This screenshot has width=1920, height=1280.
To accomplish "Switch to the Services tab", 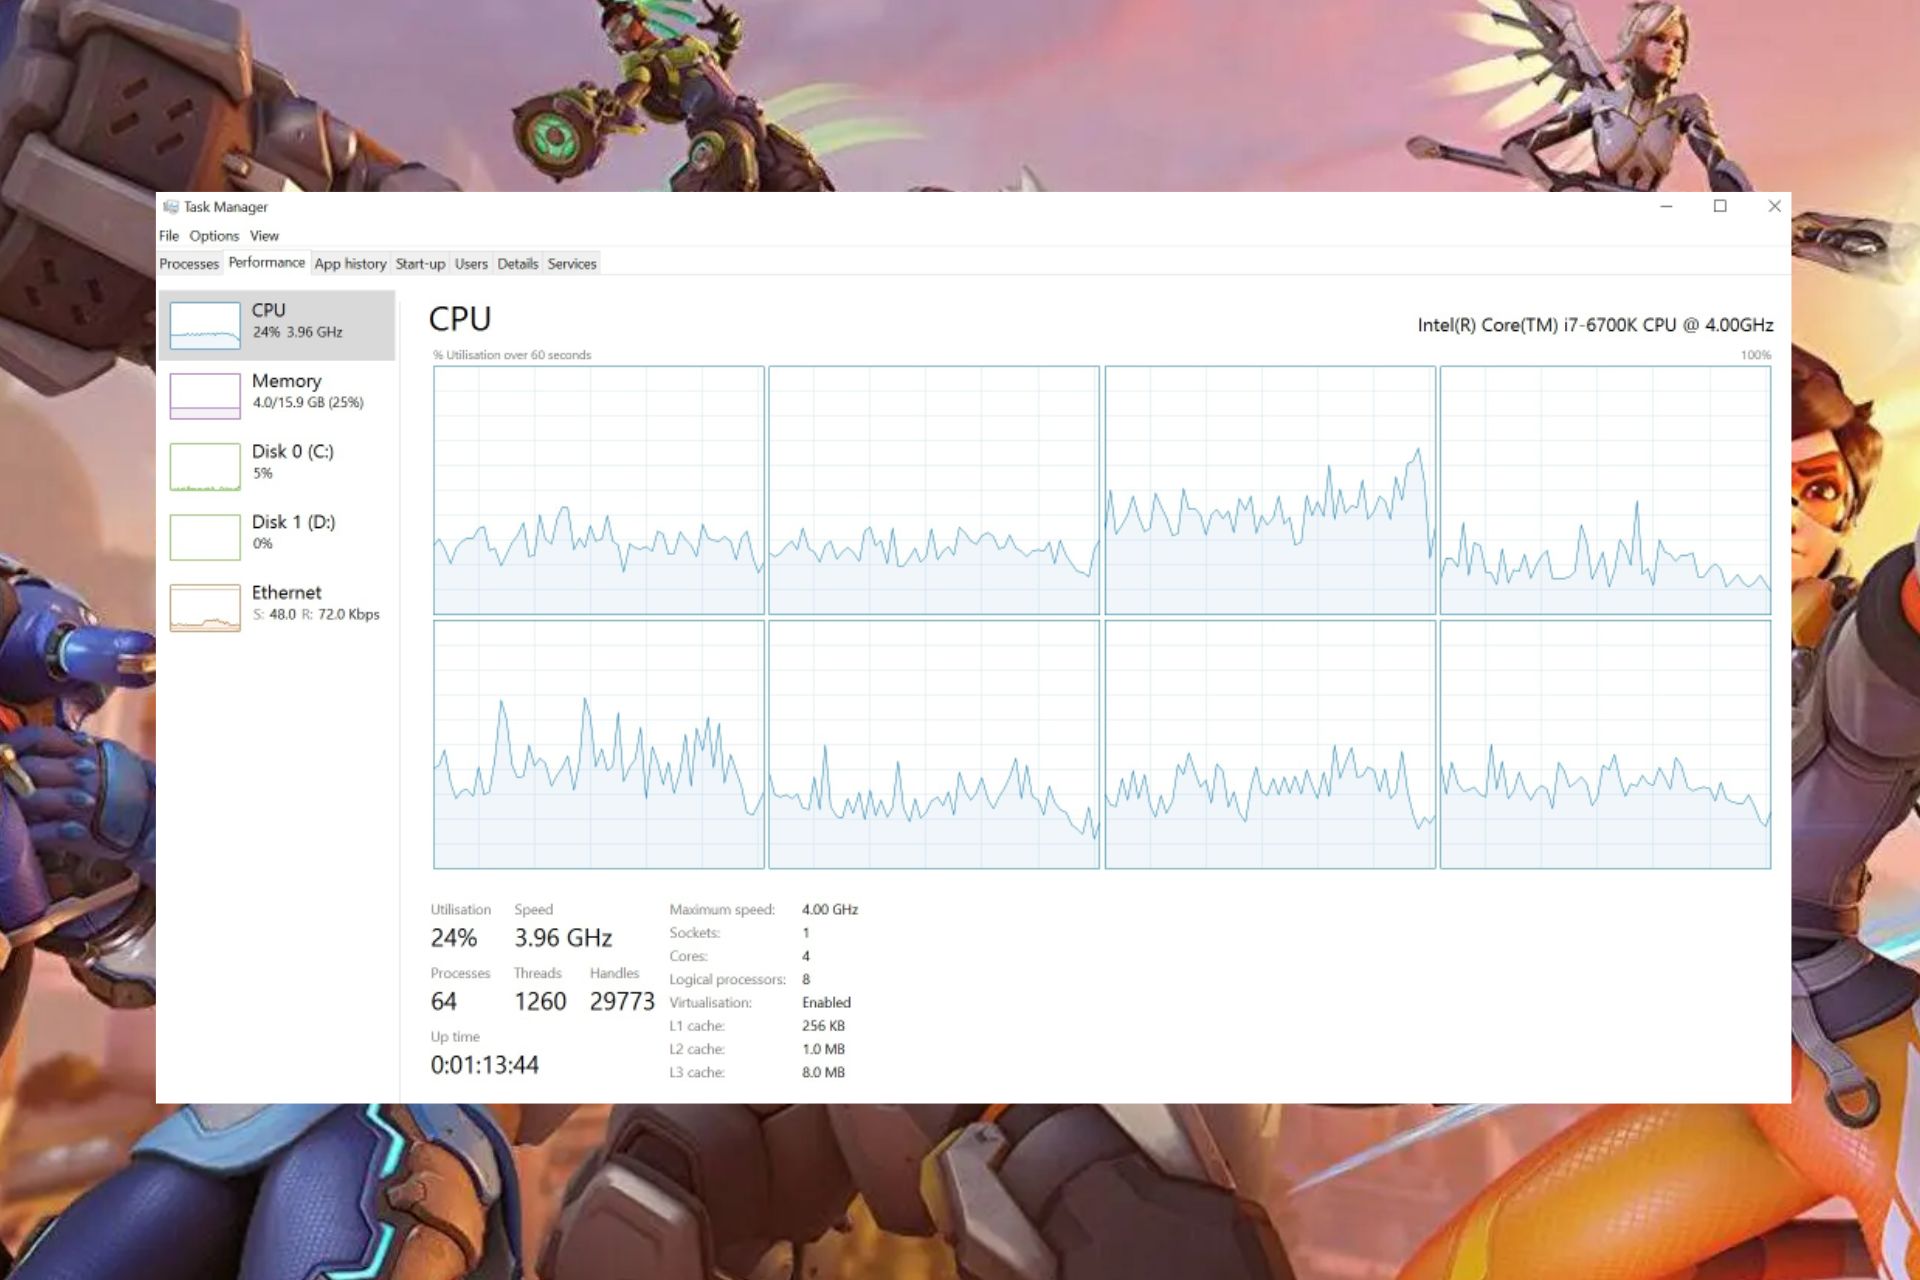I will click(572, 264).
